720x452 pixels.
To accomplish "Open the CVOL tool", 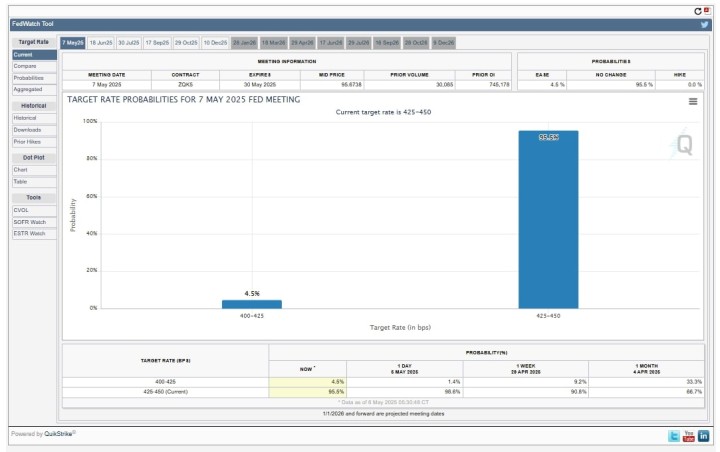I will pos(21,210).
